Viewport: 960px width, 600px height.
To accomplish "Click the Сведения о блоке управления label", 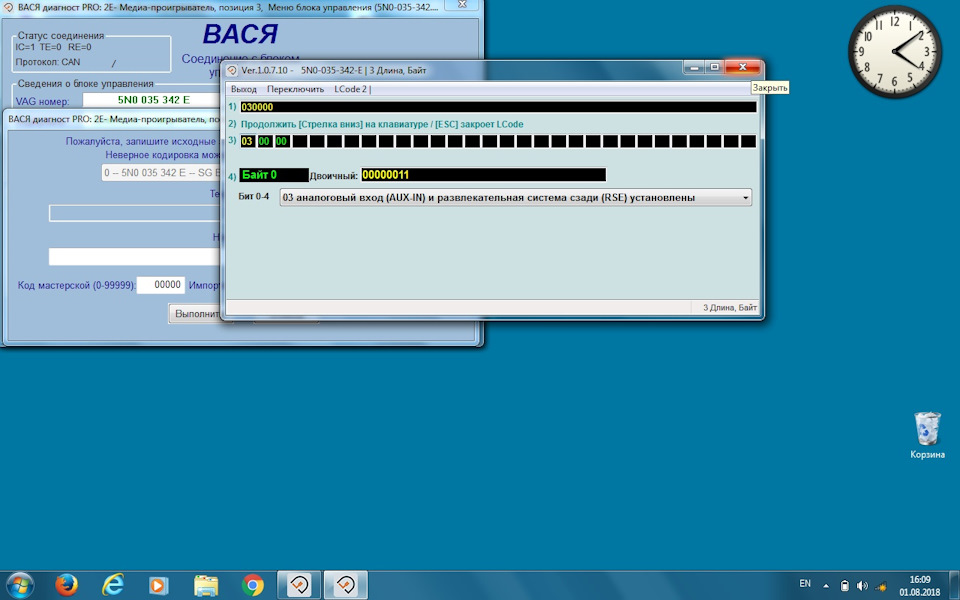I will [85, 84].
